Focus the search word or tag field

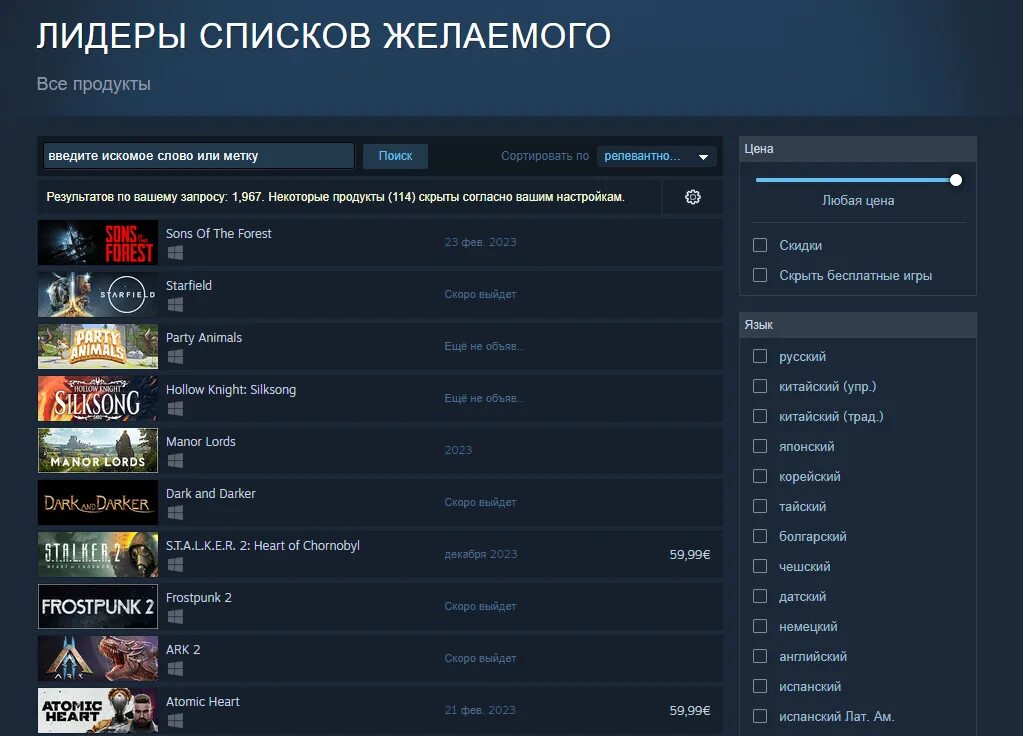tap(199, 156)
